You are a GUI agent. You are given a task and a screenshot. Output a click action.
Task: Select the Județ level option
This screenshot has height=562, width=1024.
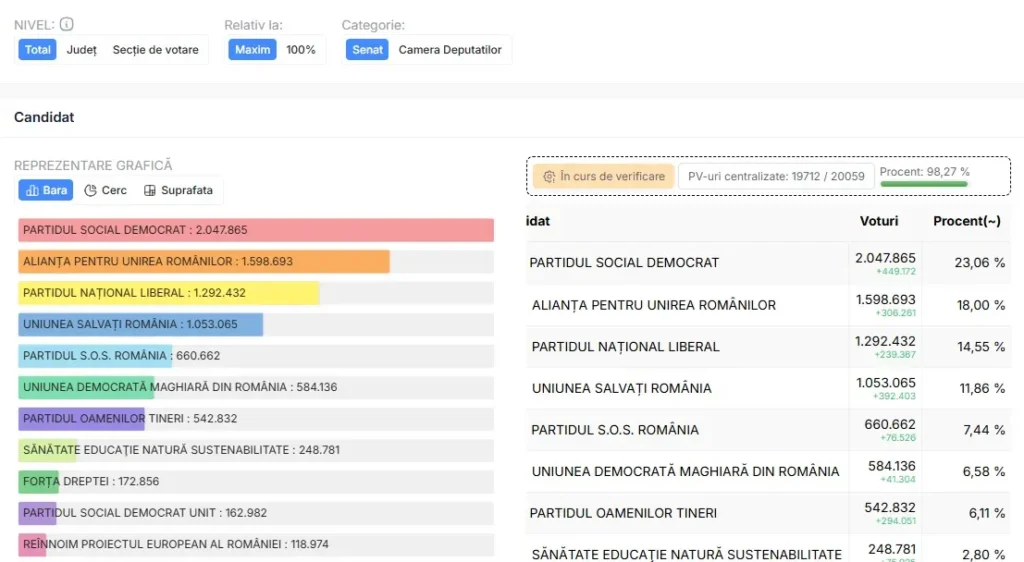coord(82,50)
